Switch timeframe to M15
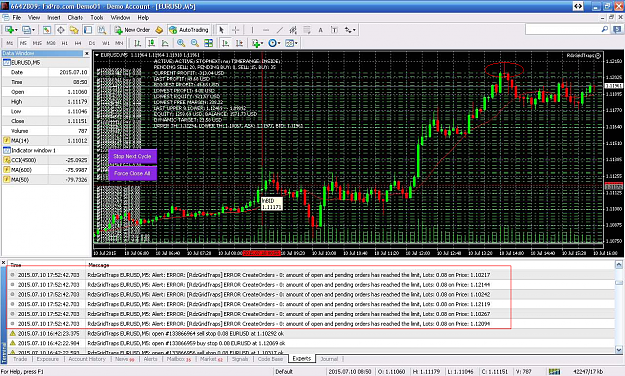The height and width of the screenshot is (376, 625). coord(37,43)
